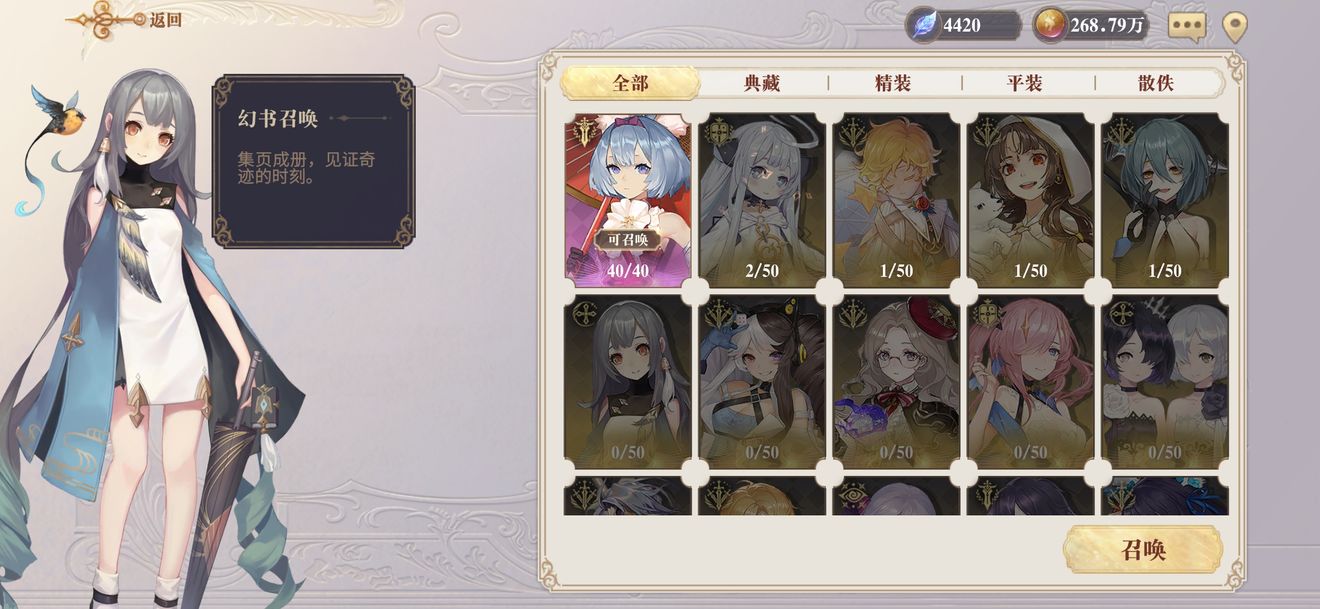
Task: Select the silver-haired card showing 2/50
Action: point(762,200)
